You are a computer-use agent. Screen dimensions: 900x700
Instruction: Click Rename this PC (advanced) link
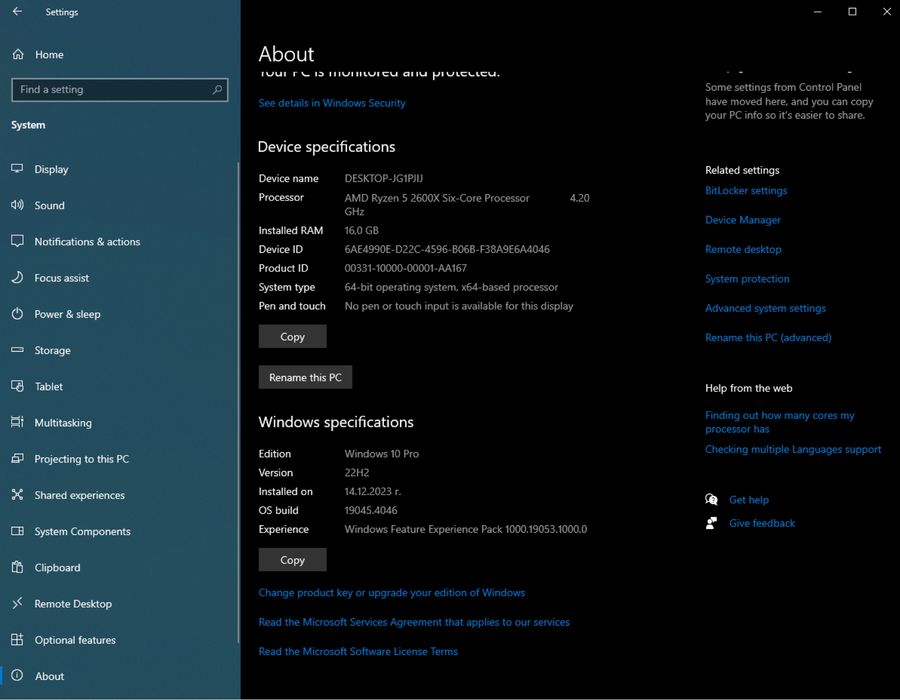[768, 337]
